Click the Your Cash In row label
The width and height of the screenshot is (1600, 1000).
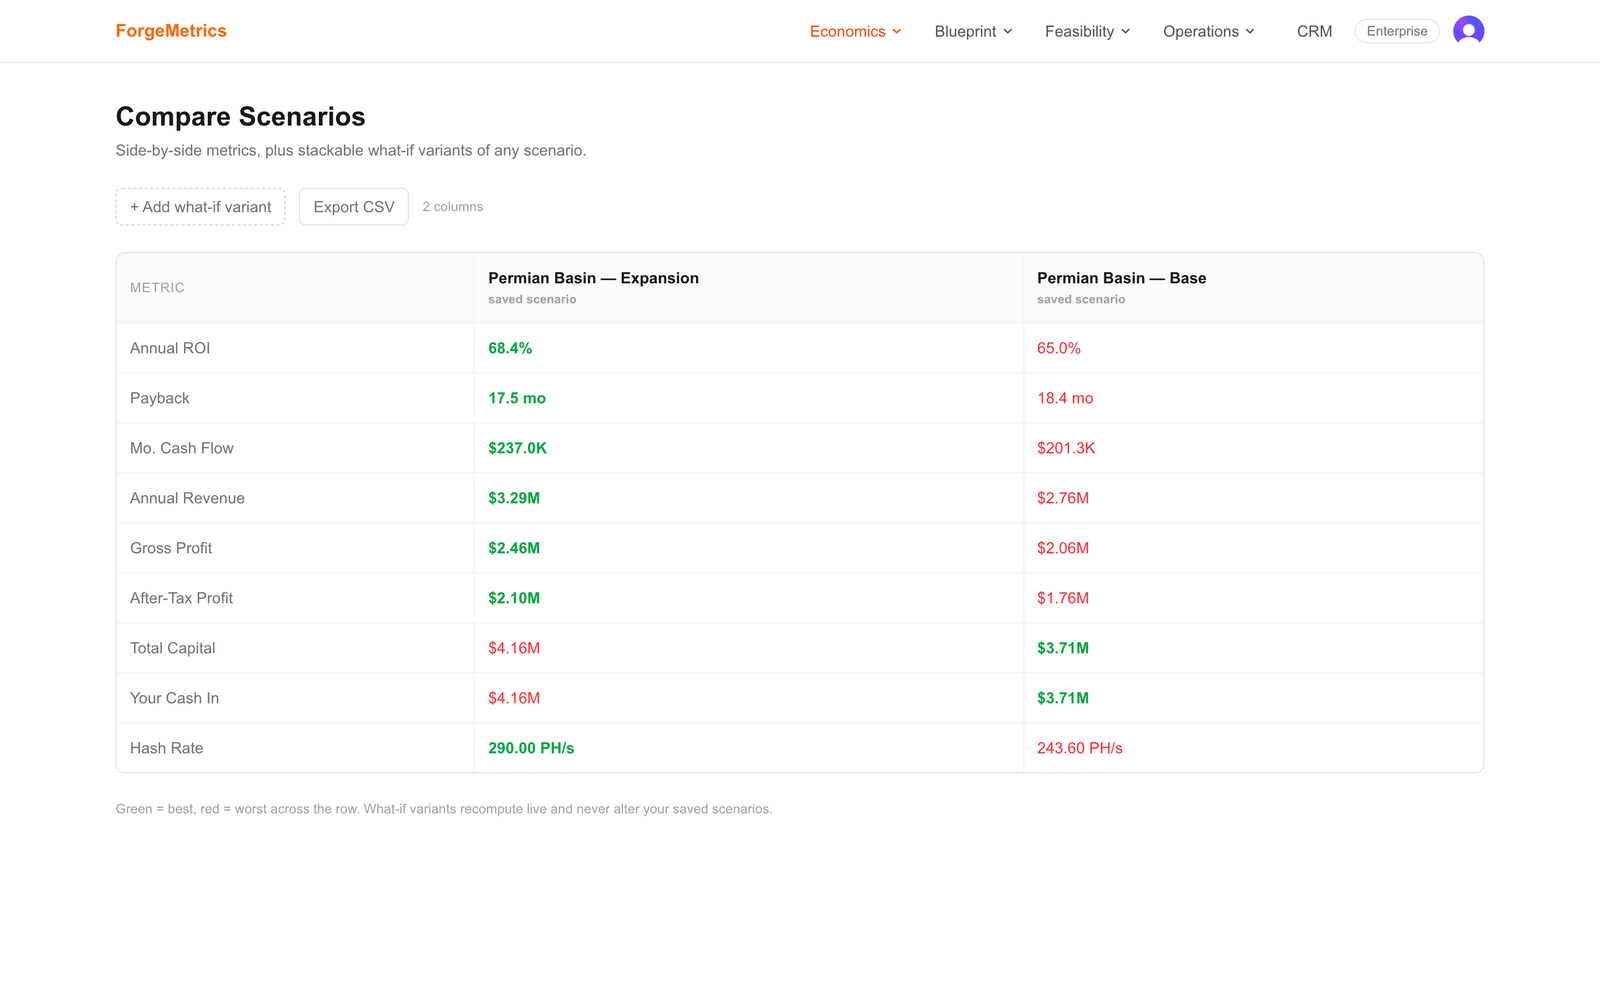point(174,698)
